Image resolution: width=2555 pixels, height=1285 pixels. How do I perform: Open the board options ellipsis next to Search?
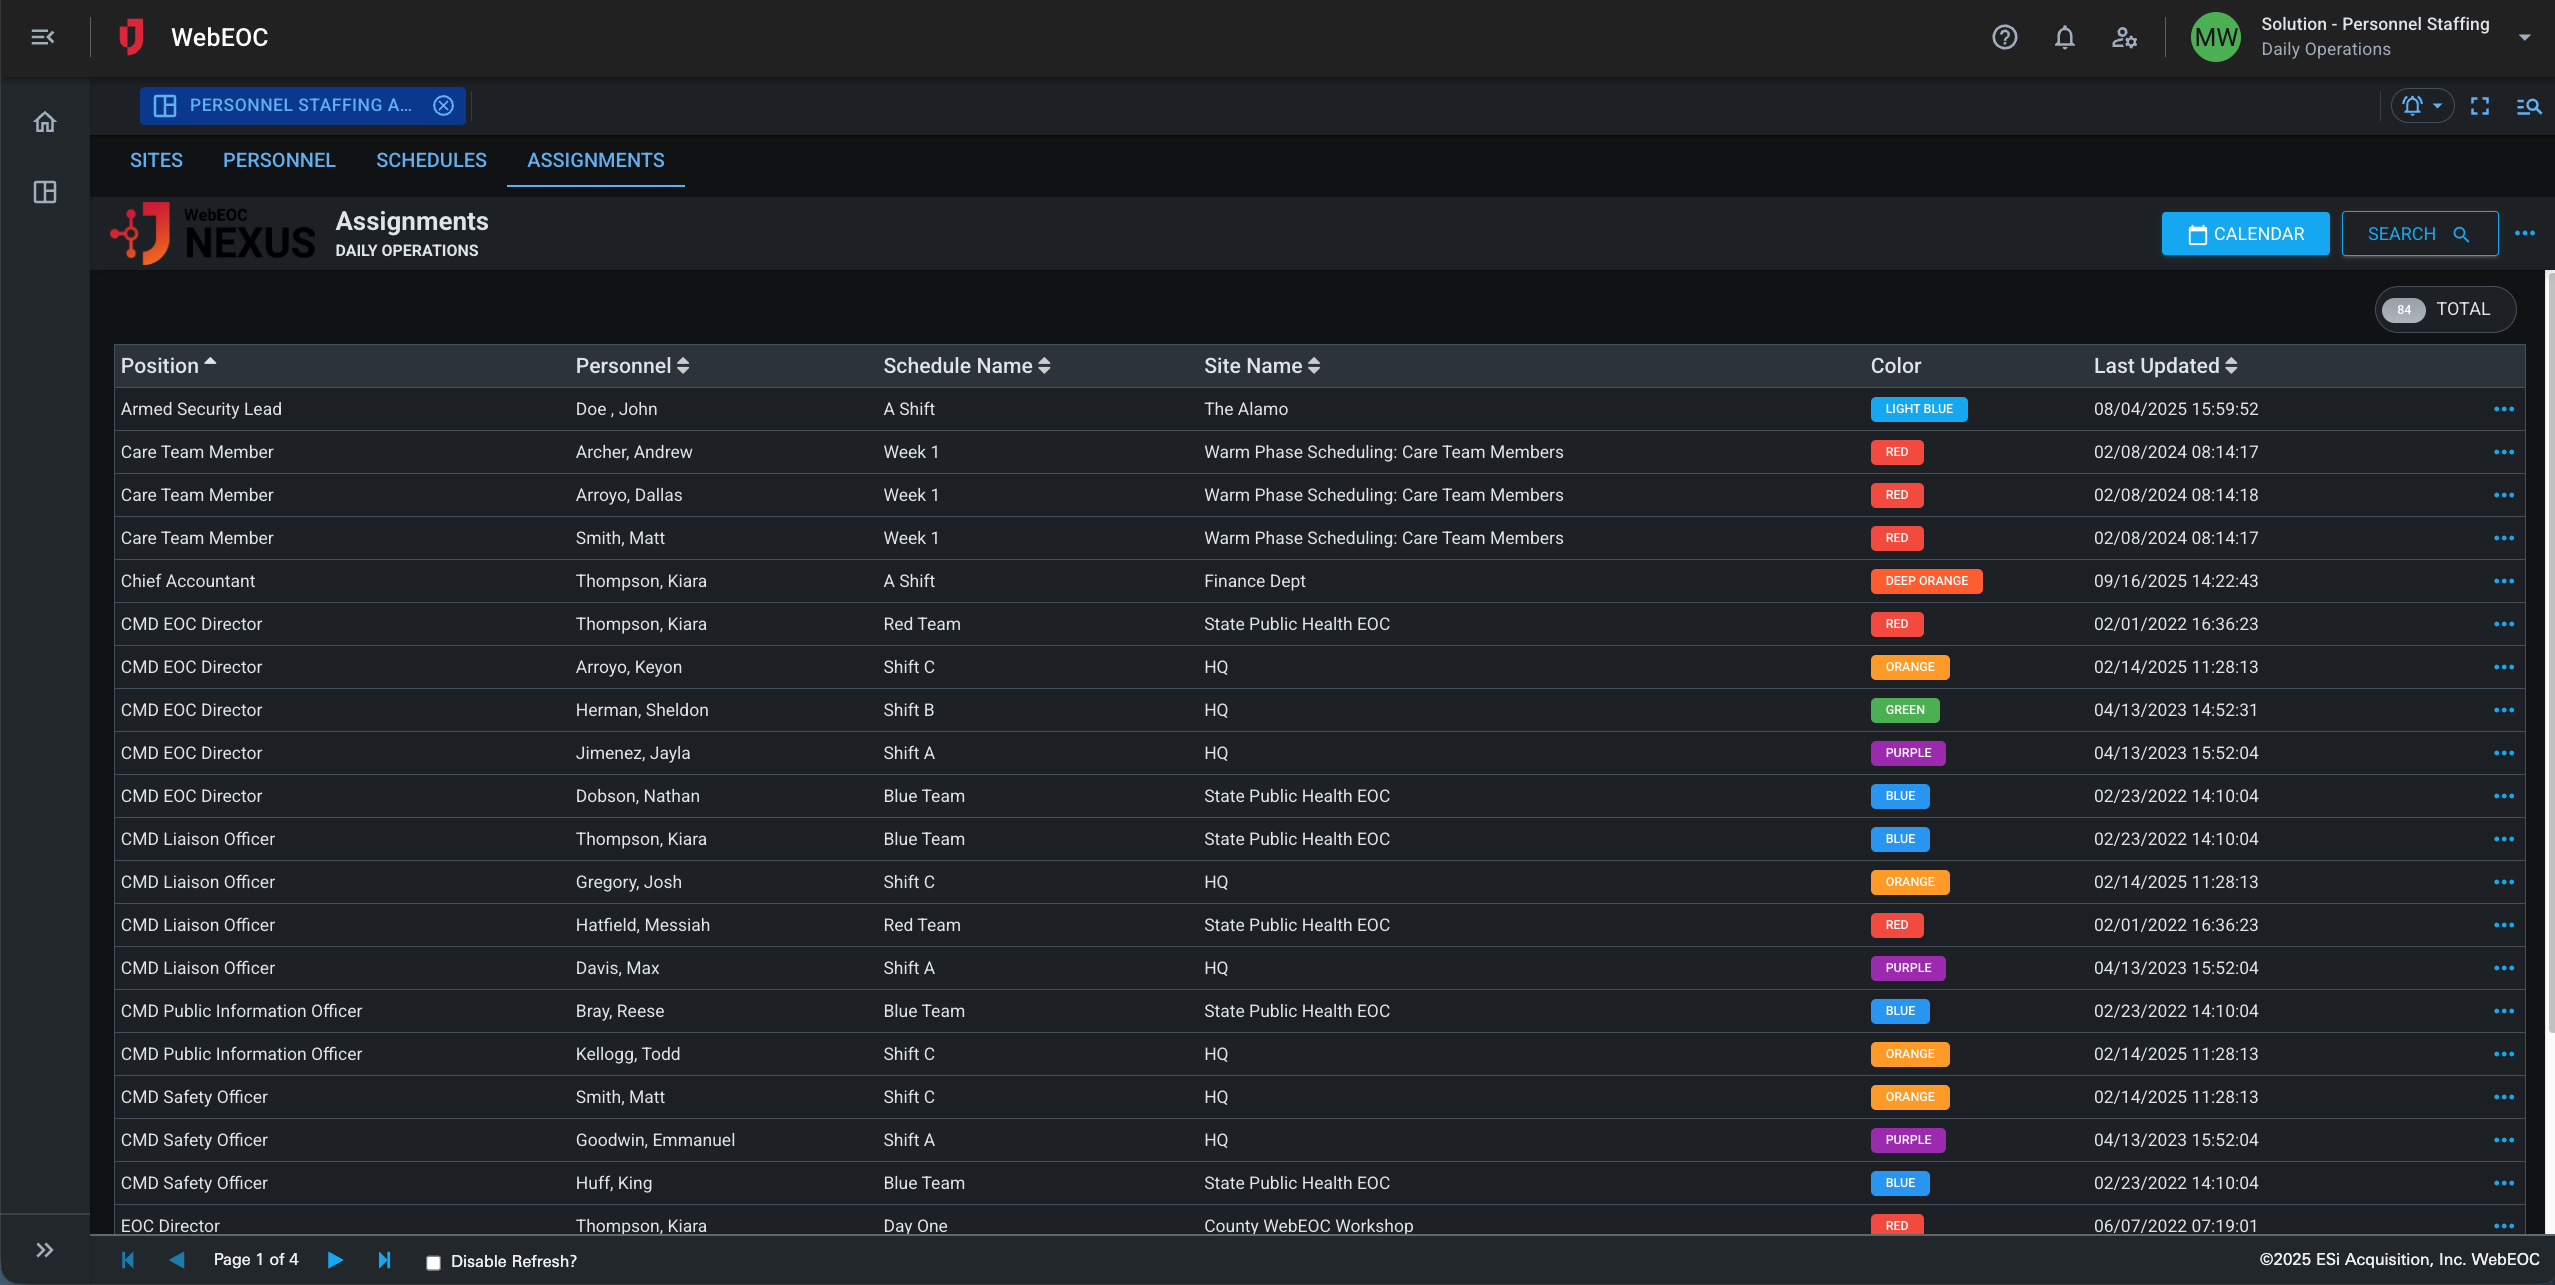2524,234
